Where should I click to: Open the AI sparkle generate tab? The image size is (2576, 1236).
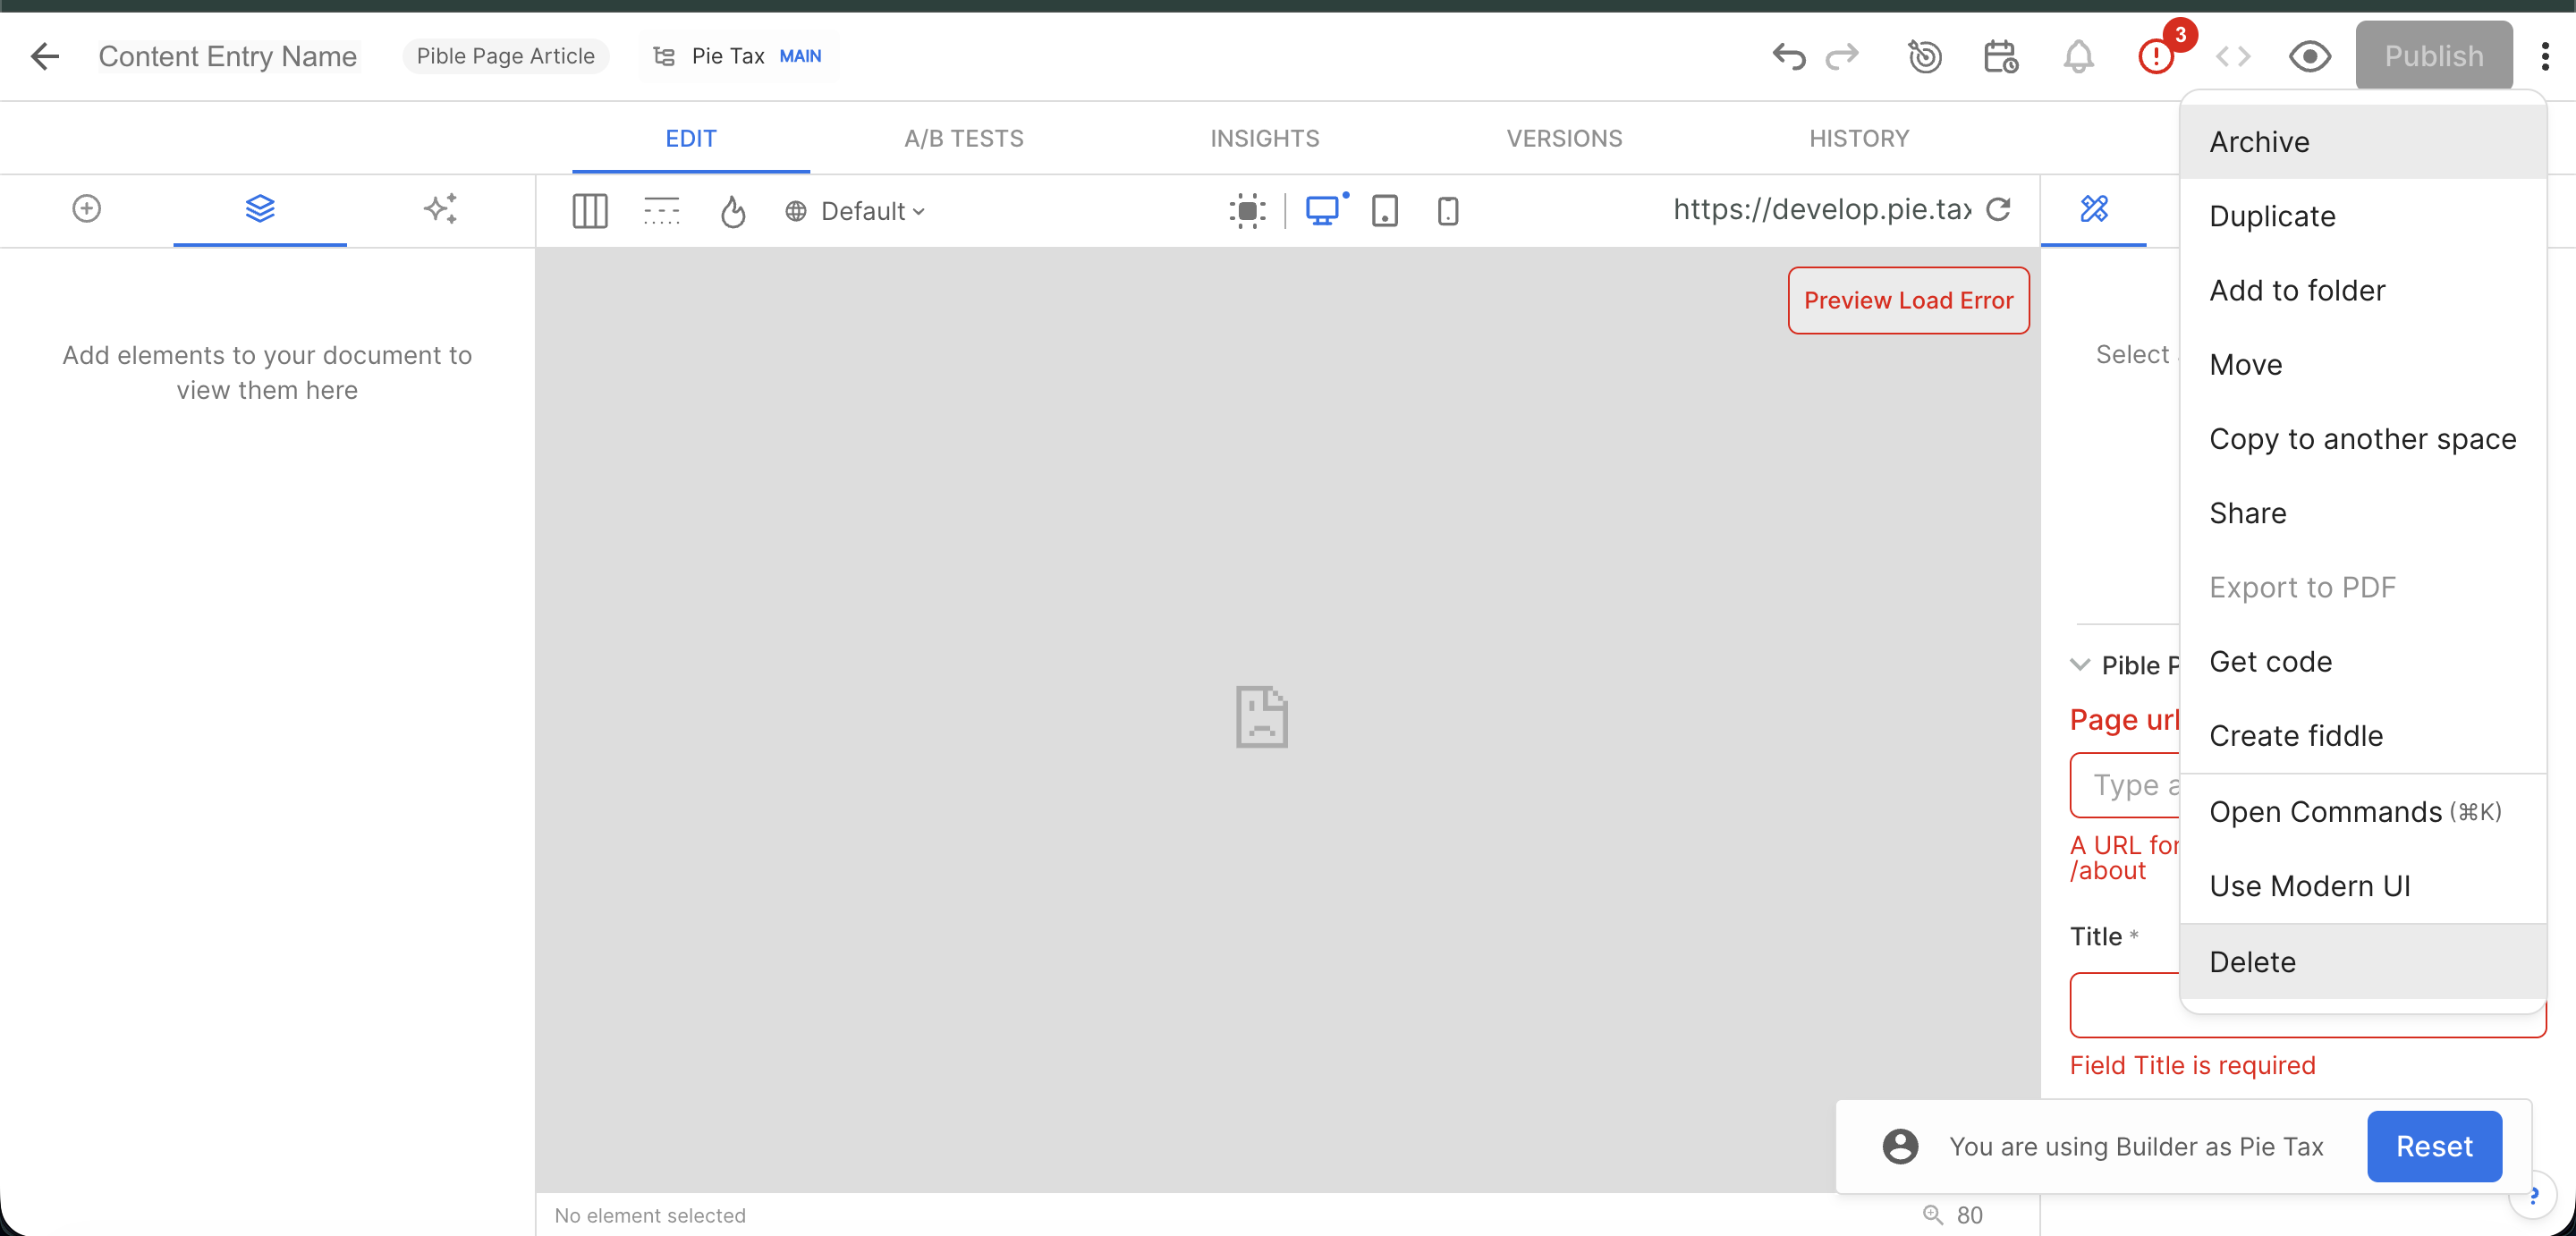440,209
